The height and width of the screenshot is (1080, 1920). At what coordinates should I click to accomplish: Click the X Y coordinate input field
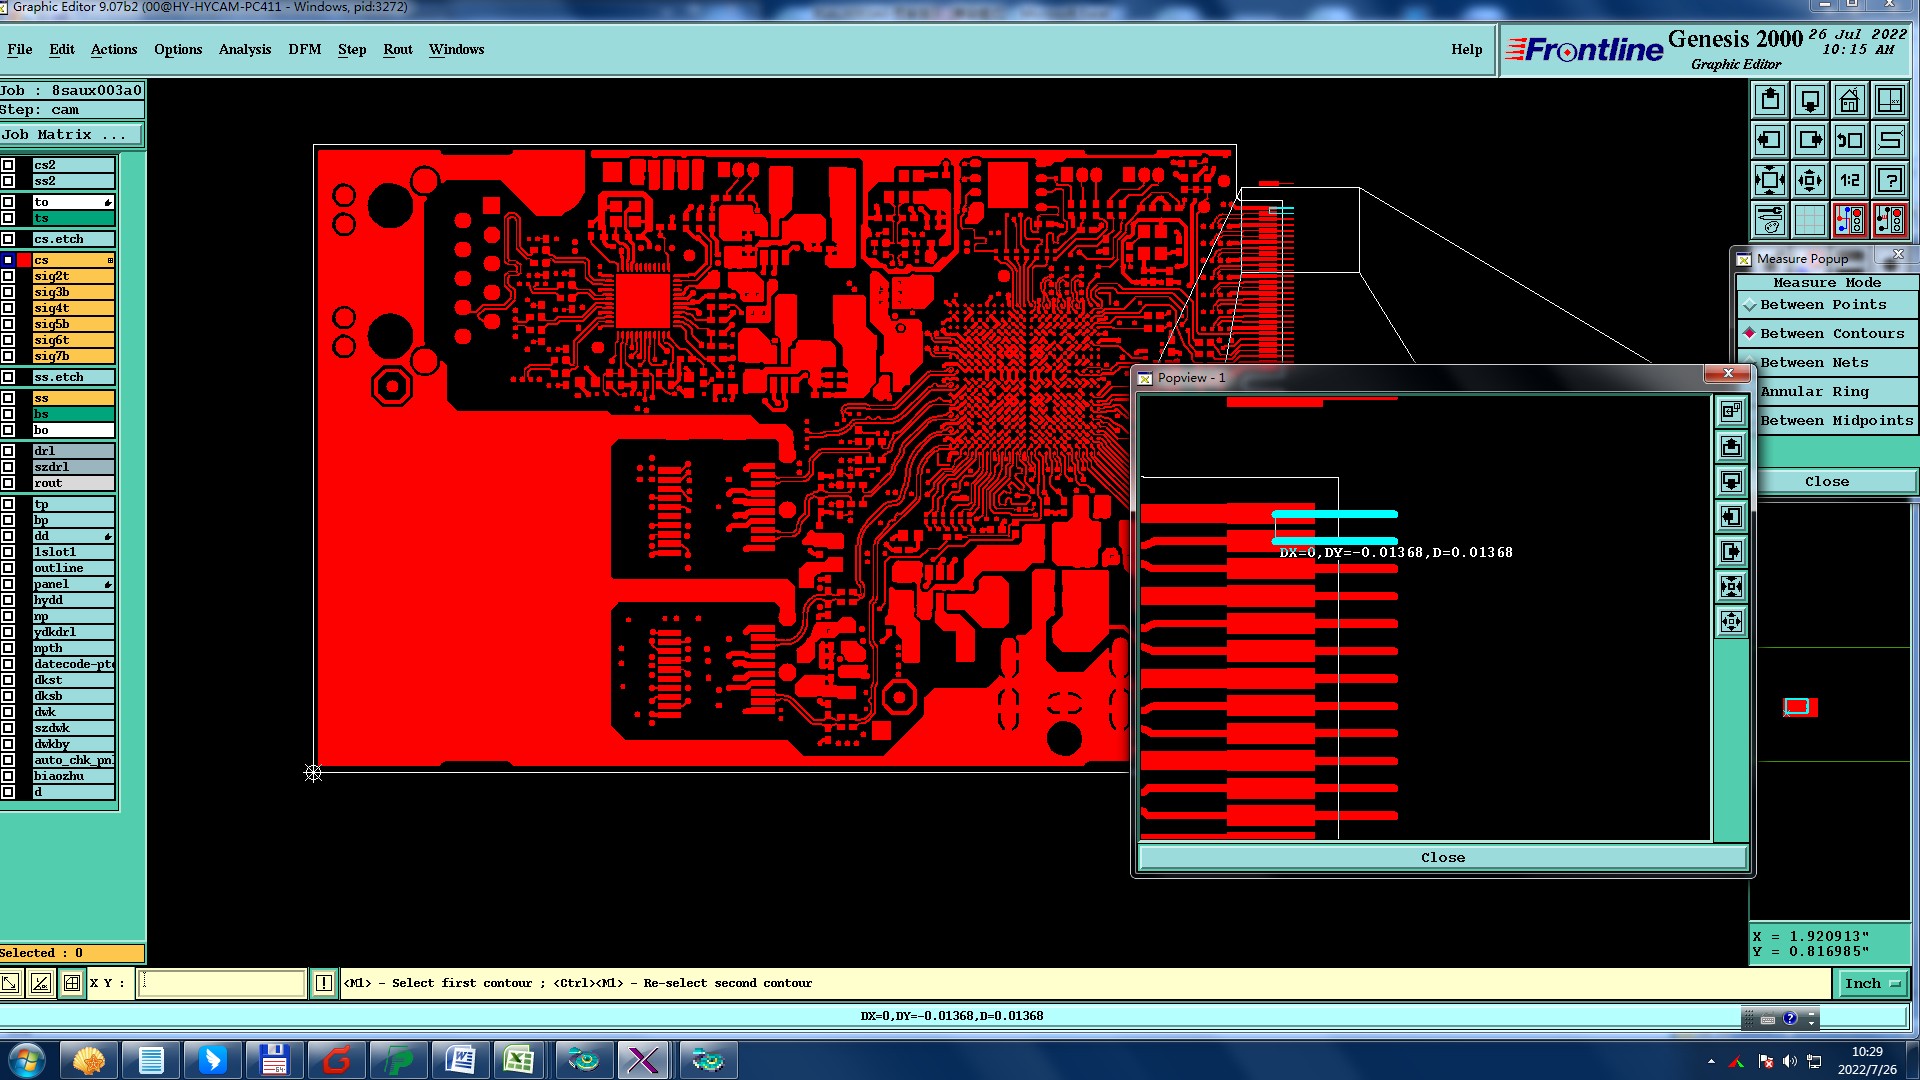220,983
